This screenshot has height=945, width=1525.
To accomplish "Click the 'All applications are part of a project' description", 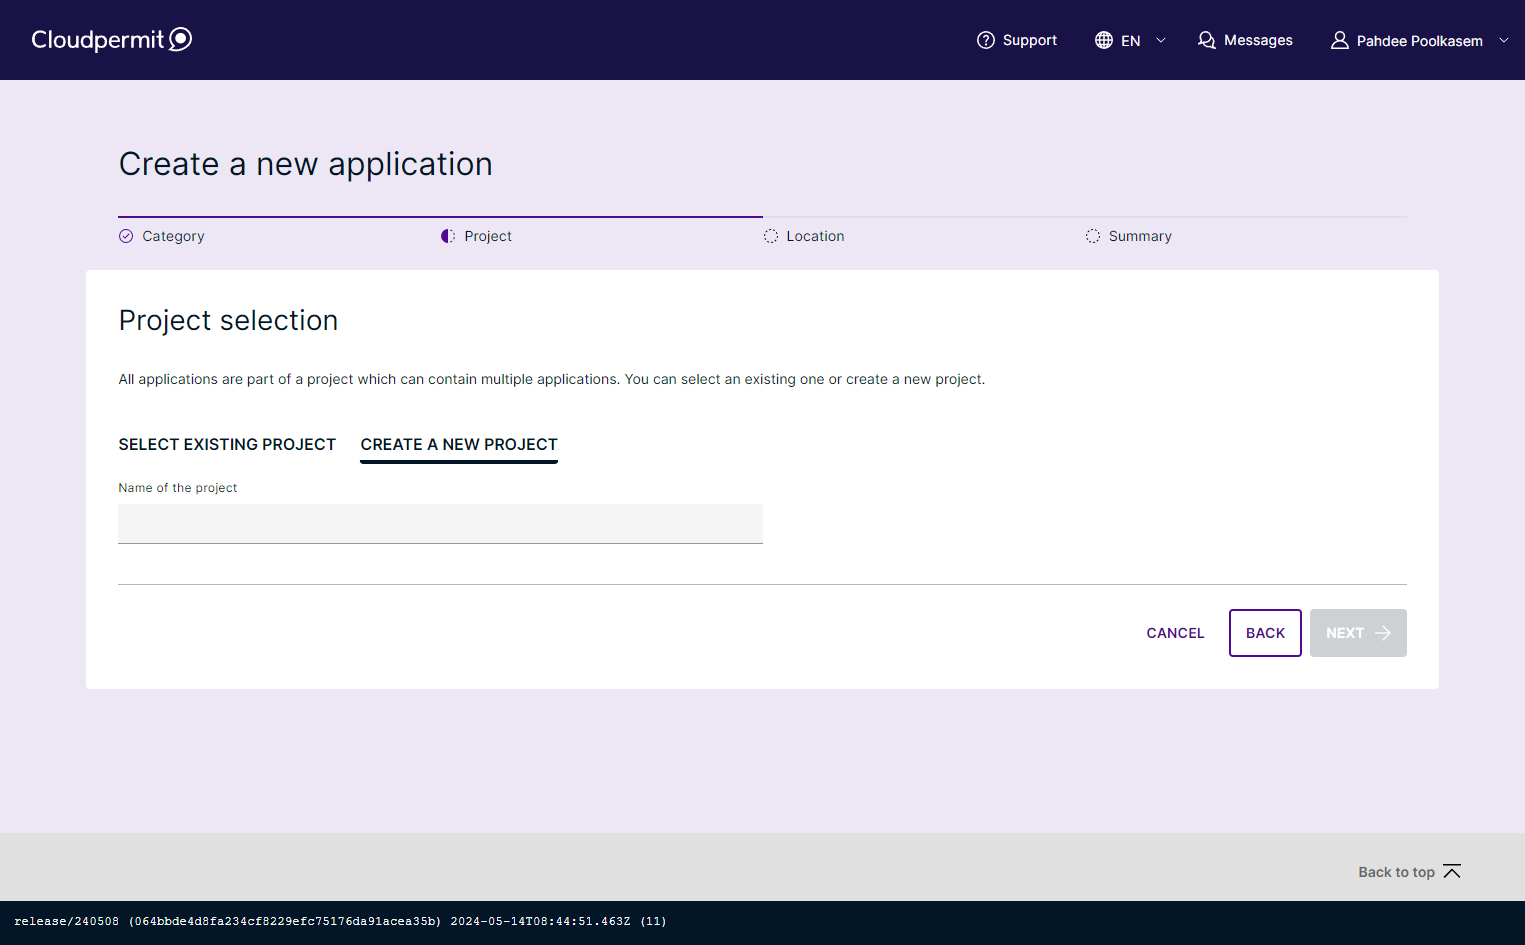I will [552, 379].
